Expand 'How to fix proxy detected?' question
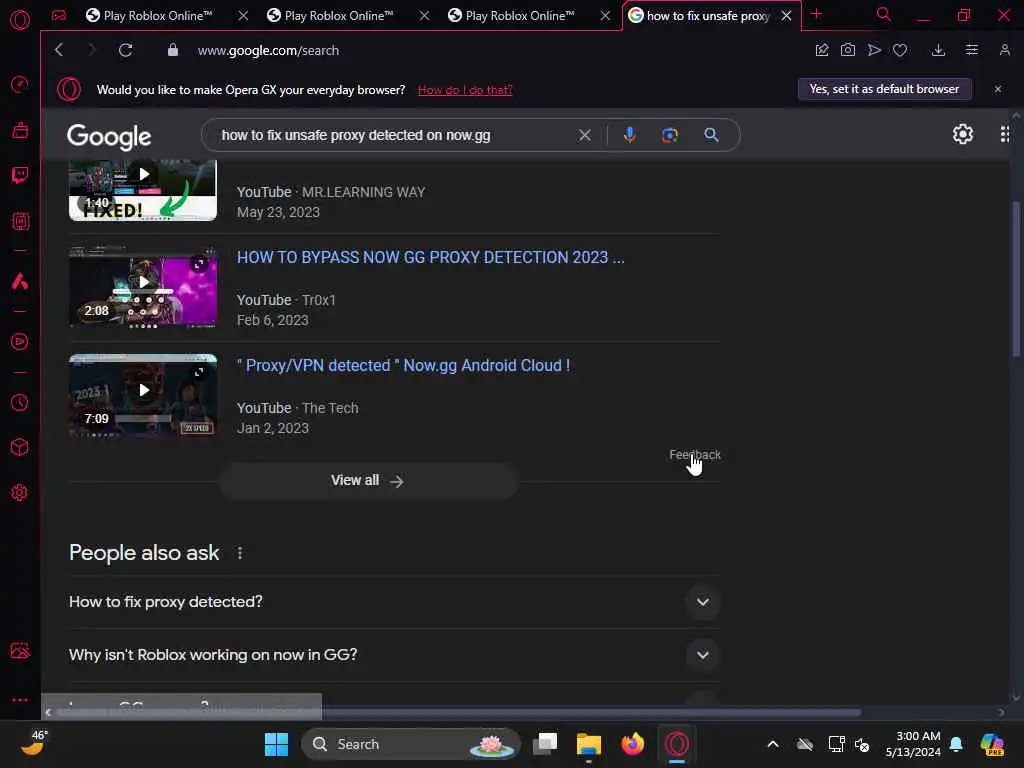1024x768 pixels. [394, 602]
